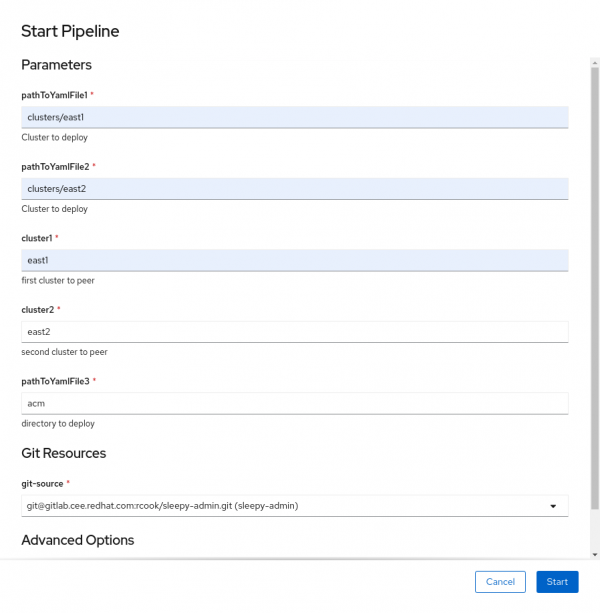Click the 'second cluster to peer' description
The width and height of the screenshot is (600, 613).
tap(64, 352)
